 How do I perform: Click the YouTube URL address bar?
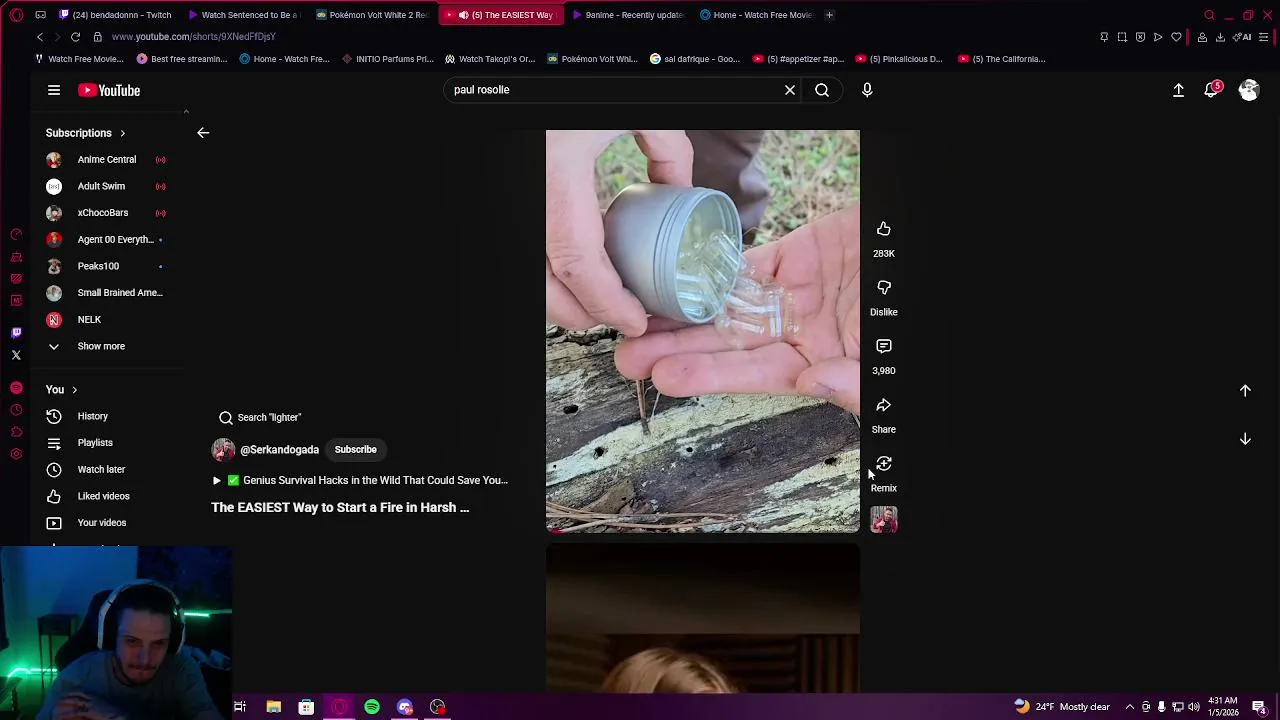pos(194,37)
